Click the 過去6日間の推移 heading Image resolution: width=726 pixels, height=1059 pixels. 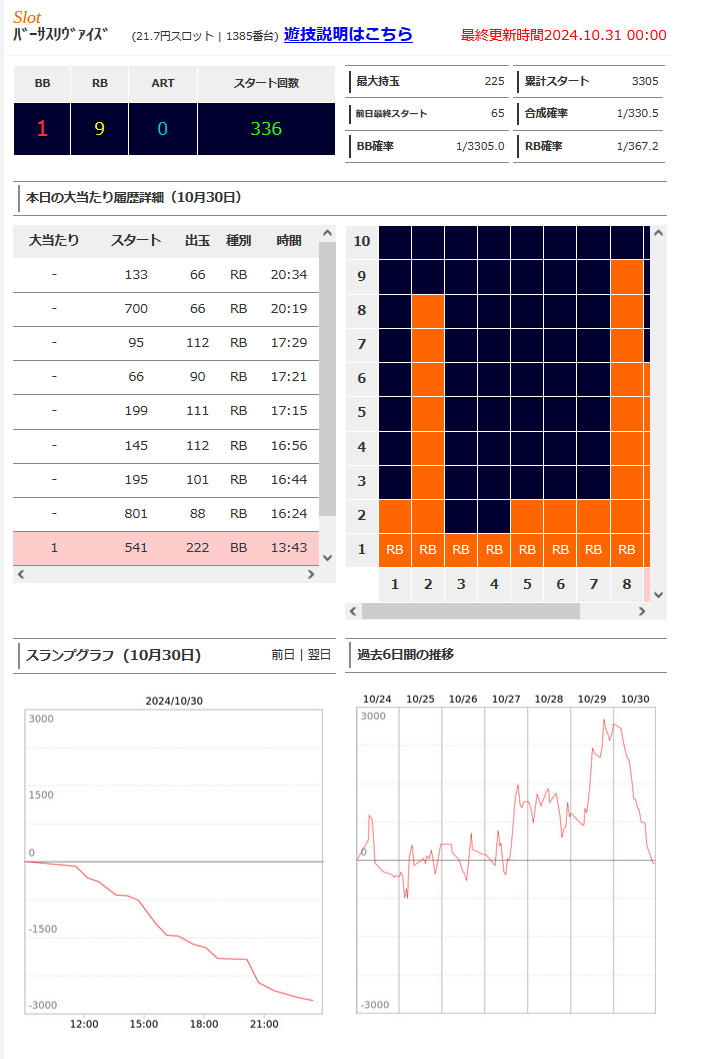pyautogui.click(x=405, y=654)
